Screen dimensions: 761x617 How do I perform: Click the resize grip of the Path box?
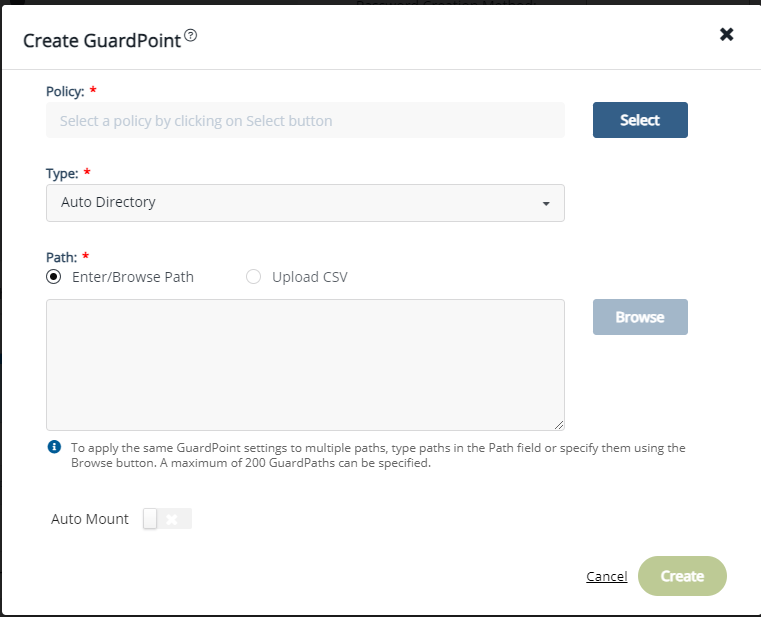[x=559, y=425]
